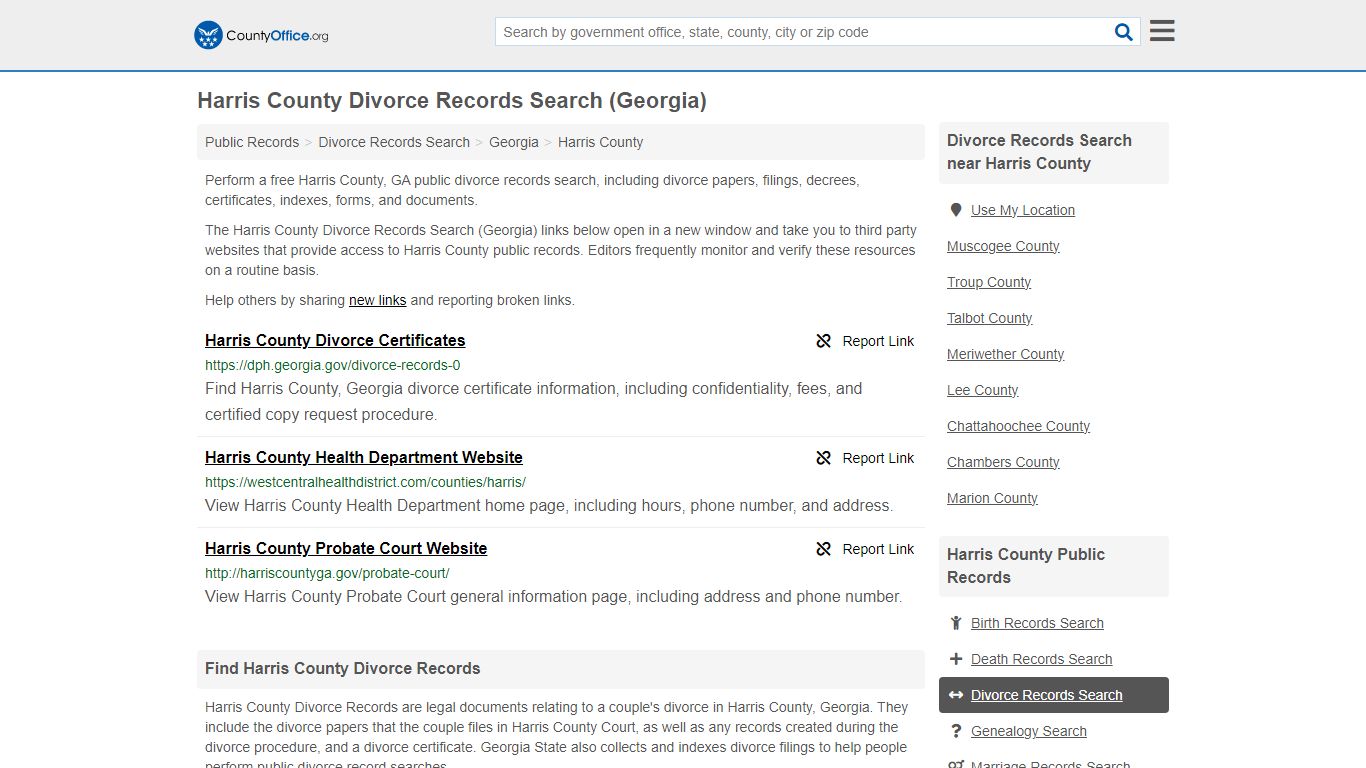Click the Divorce Records arrows icon
Viewport: 1366px width, 768px height.
(x=956, y=695)
